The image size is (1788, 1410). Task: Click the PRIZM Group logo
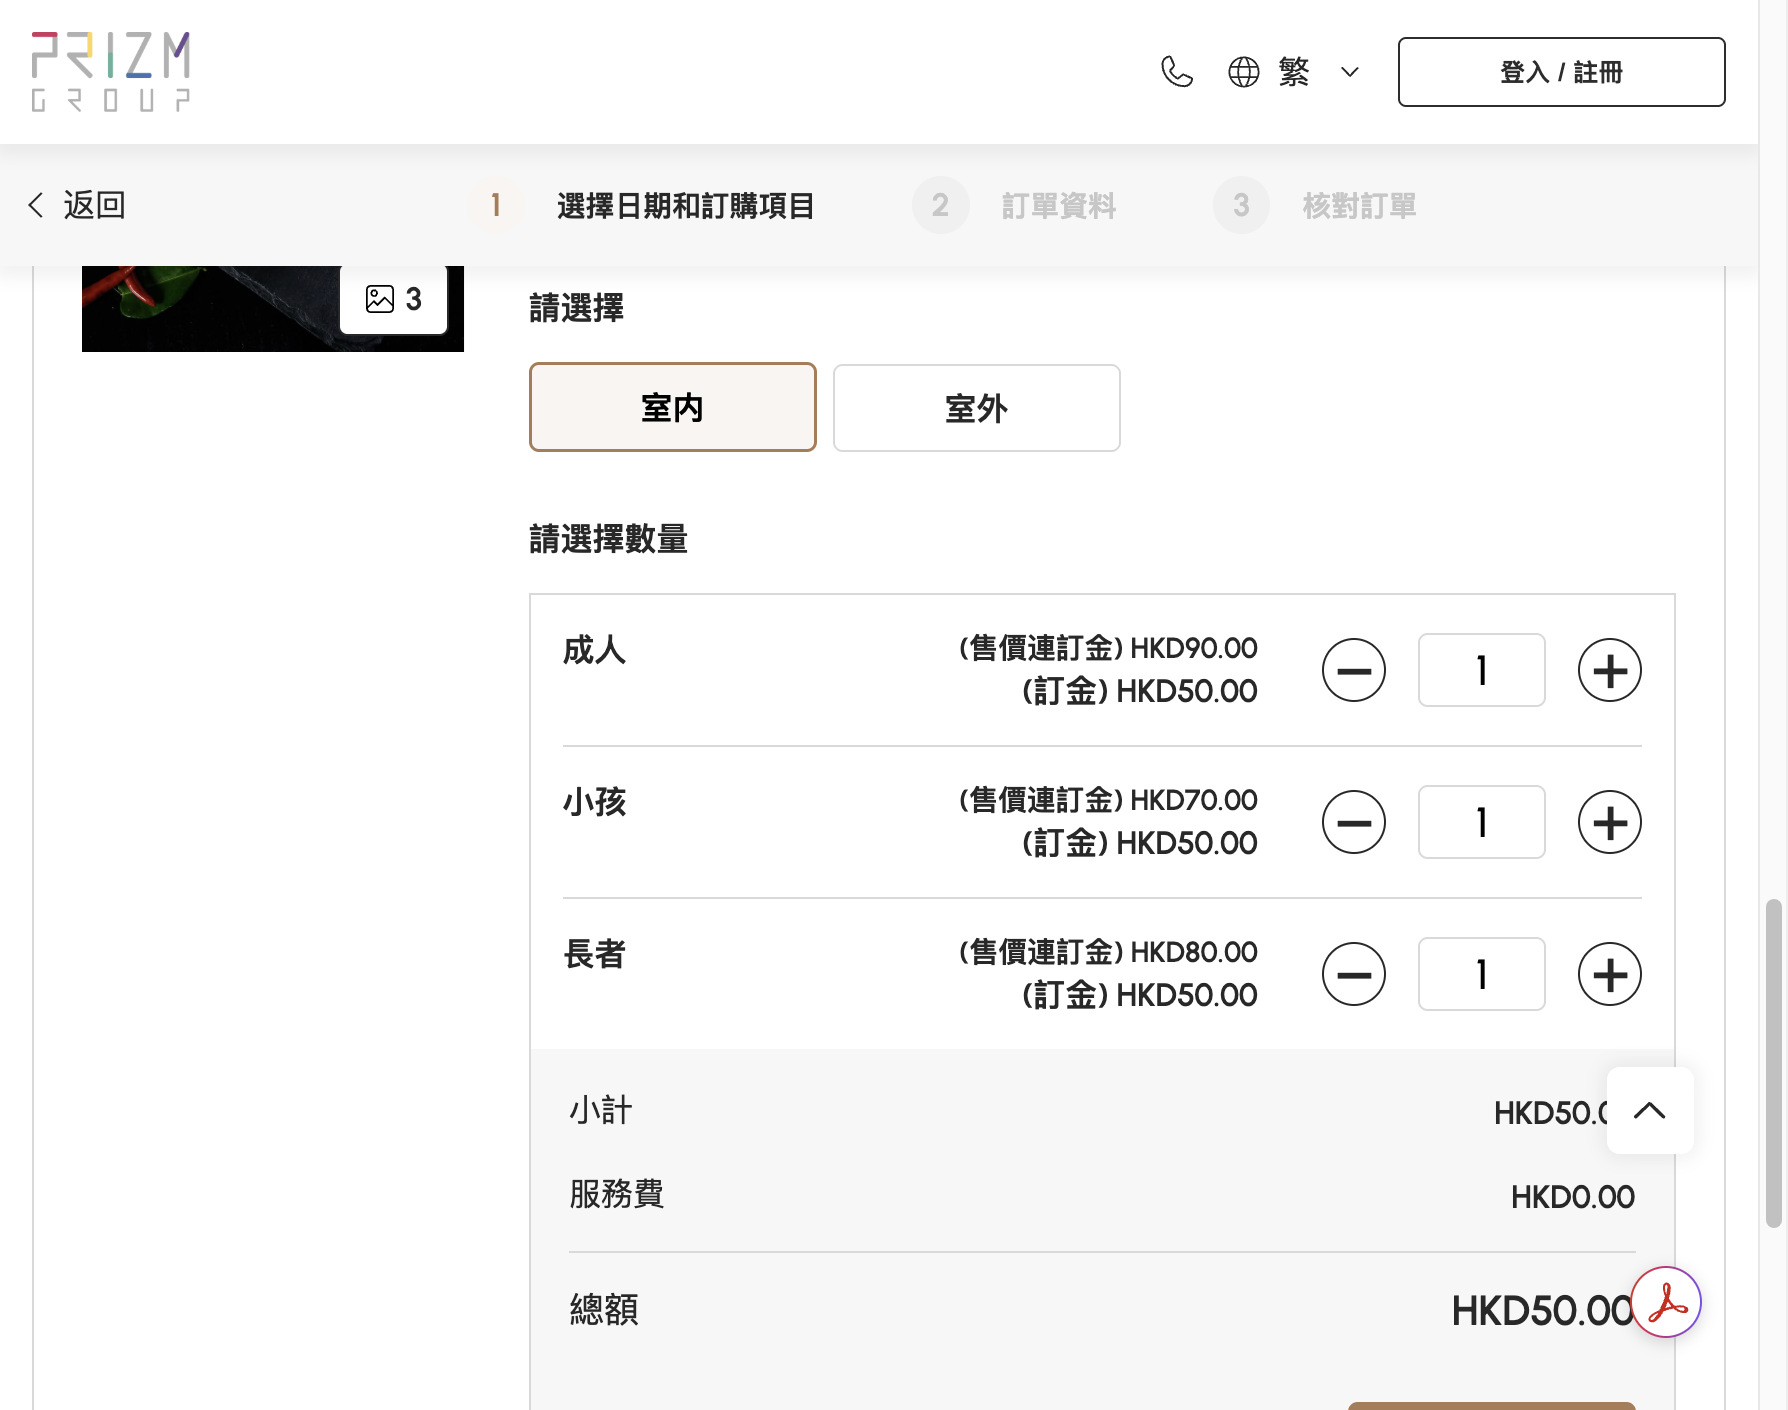[111, 71]
